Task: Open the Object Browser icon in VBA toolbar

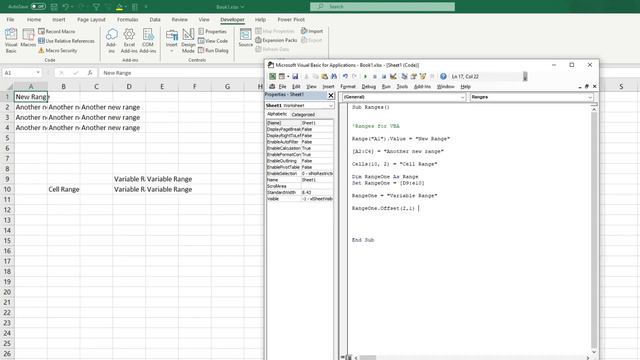Action: pos(423,76)
